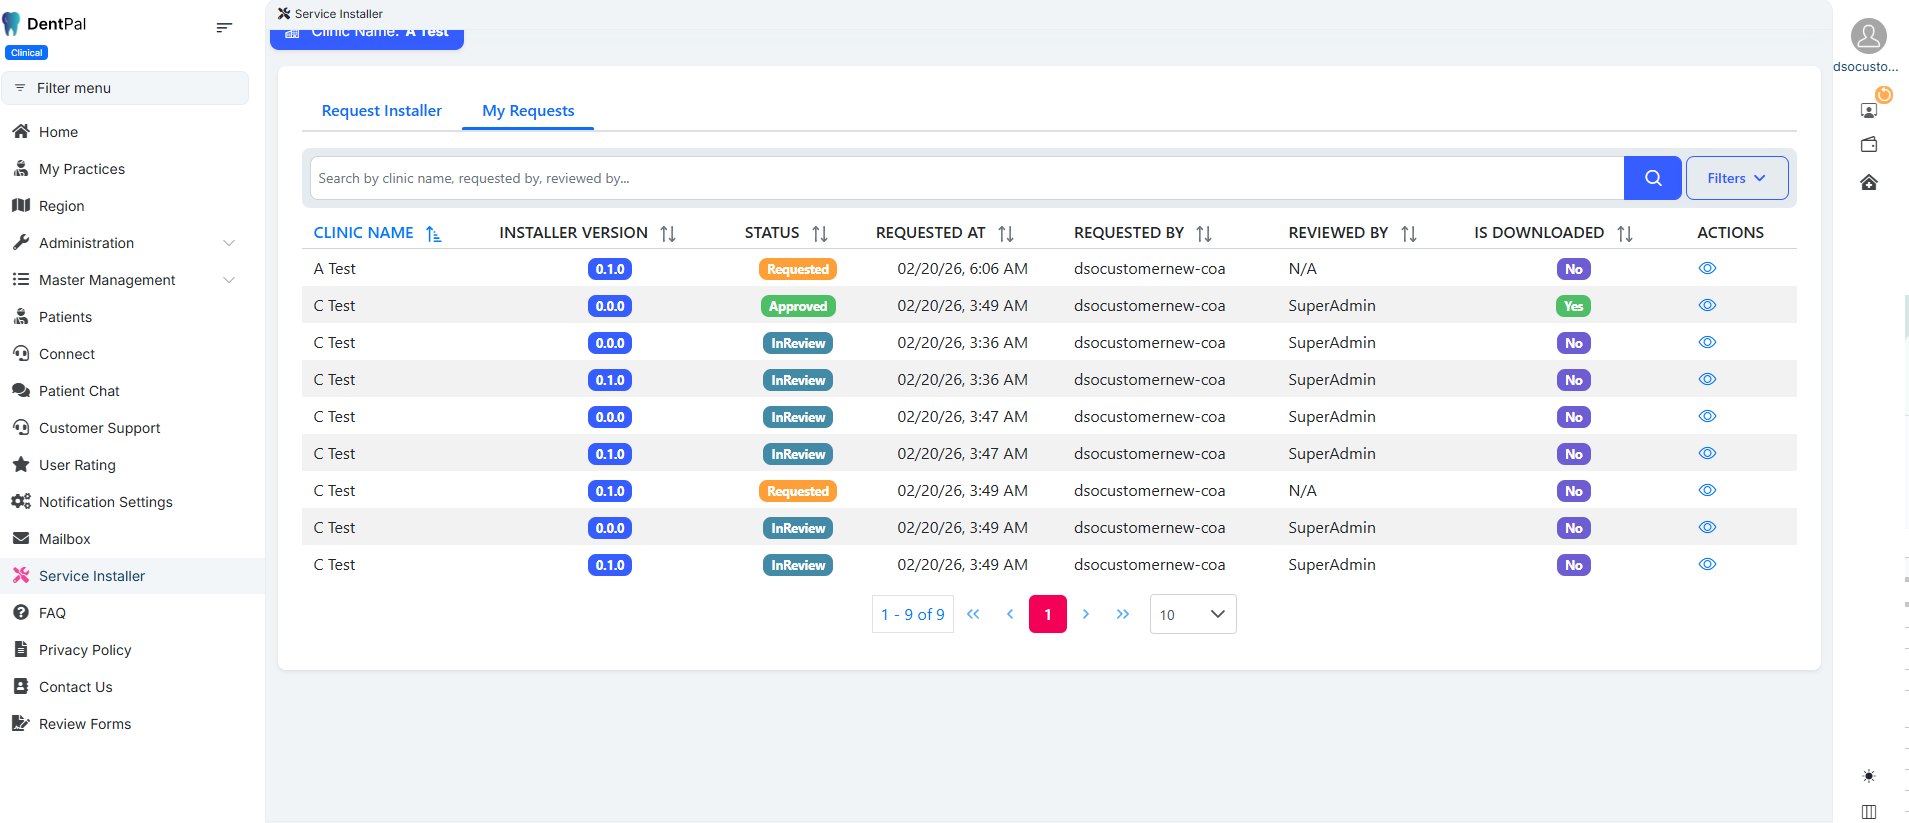The image size is (1909, 823).
Task: Click the blue search magnifier button
Action: tap(1652, 178)
